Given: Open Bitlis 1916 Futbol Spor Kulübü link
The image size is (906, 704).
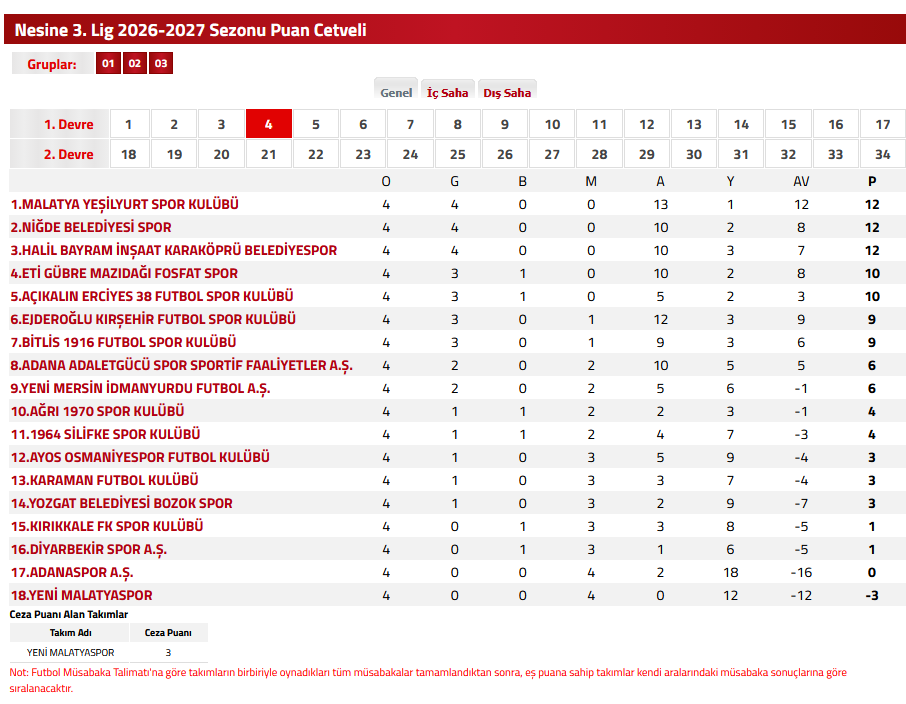Looking at the screenshot, I should (124, 342).
